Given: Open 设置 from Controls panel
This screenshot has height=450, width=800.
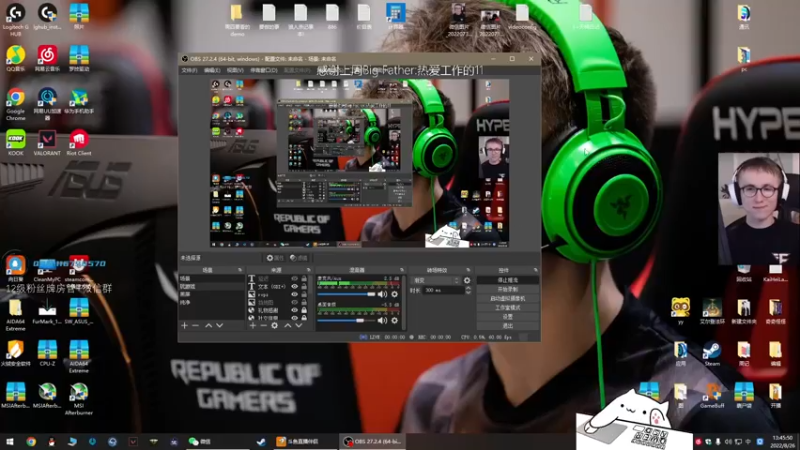Looking at the screenshot, I should (507, 317).
